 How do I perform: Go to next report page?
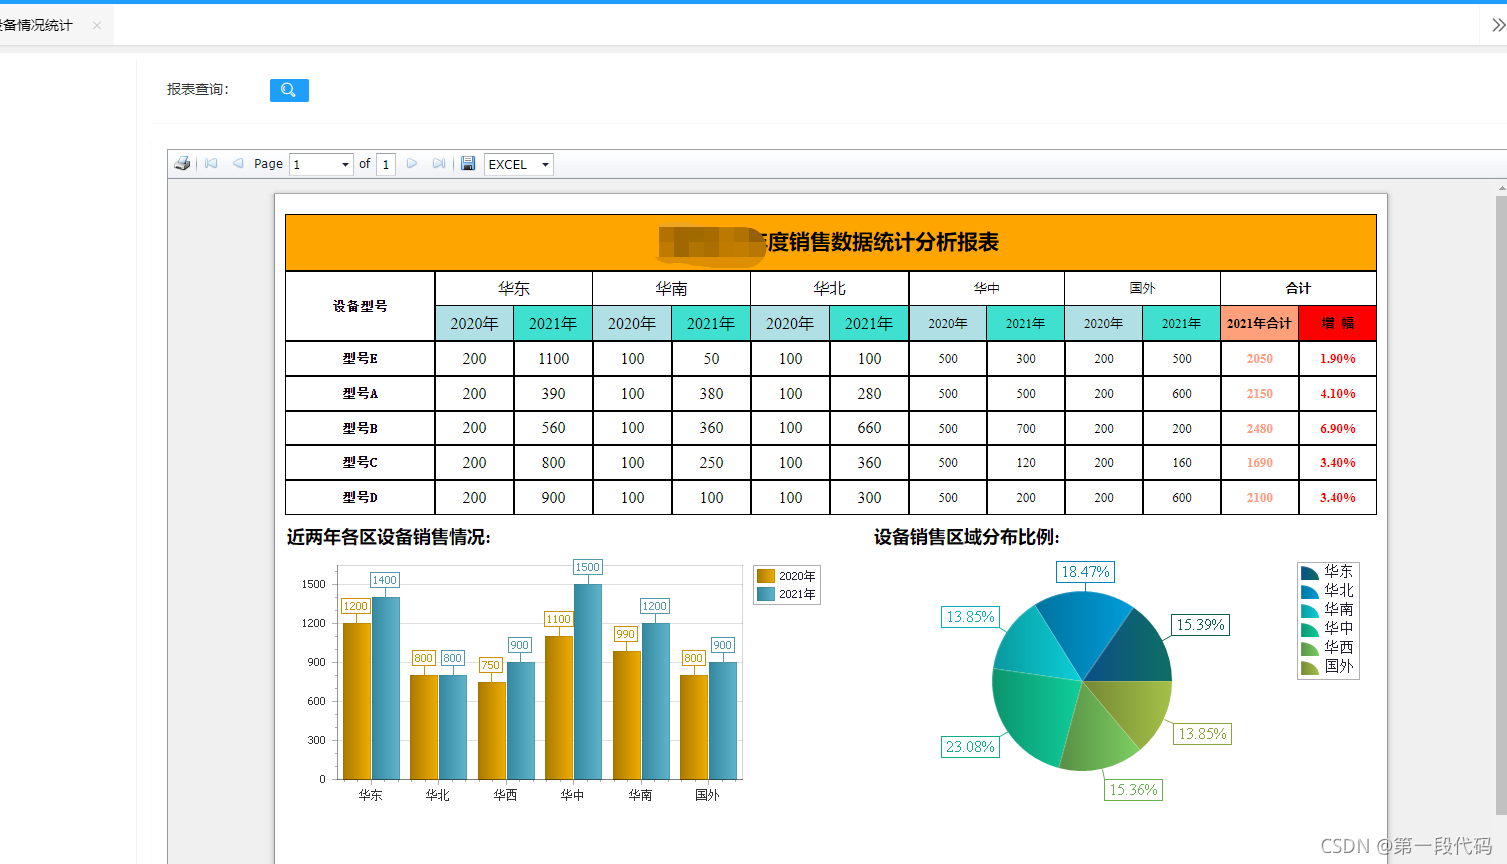point(412,164)
